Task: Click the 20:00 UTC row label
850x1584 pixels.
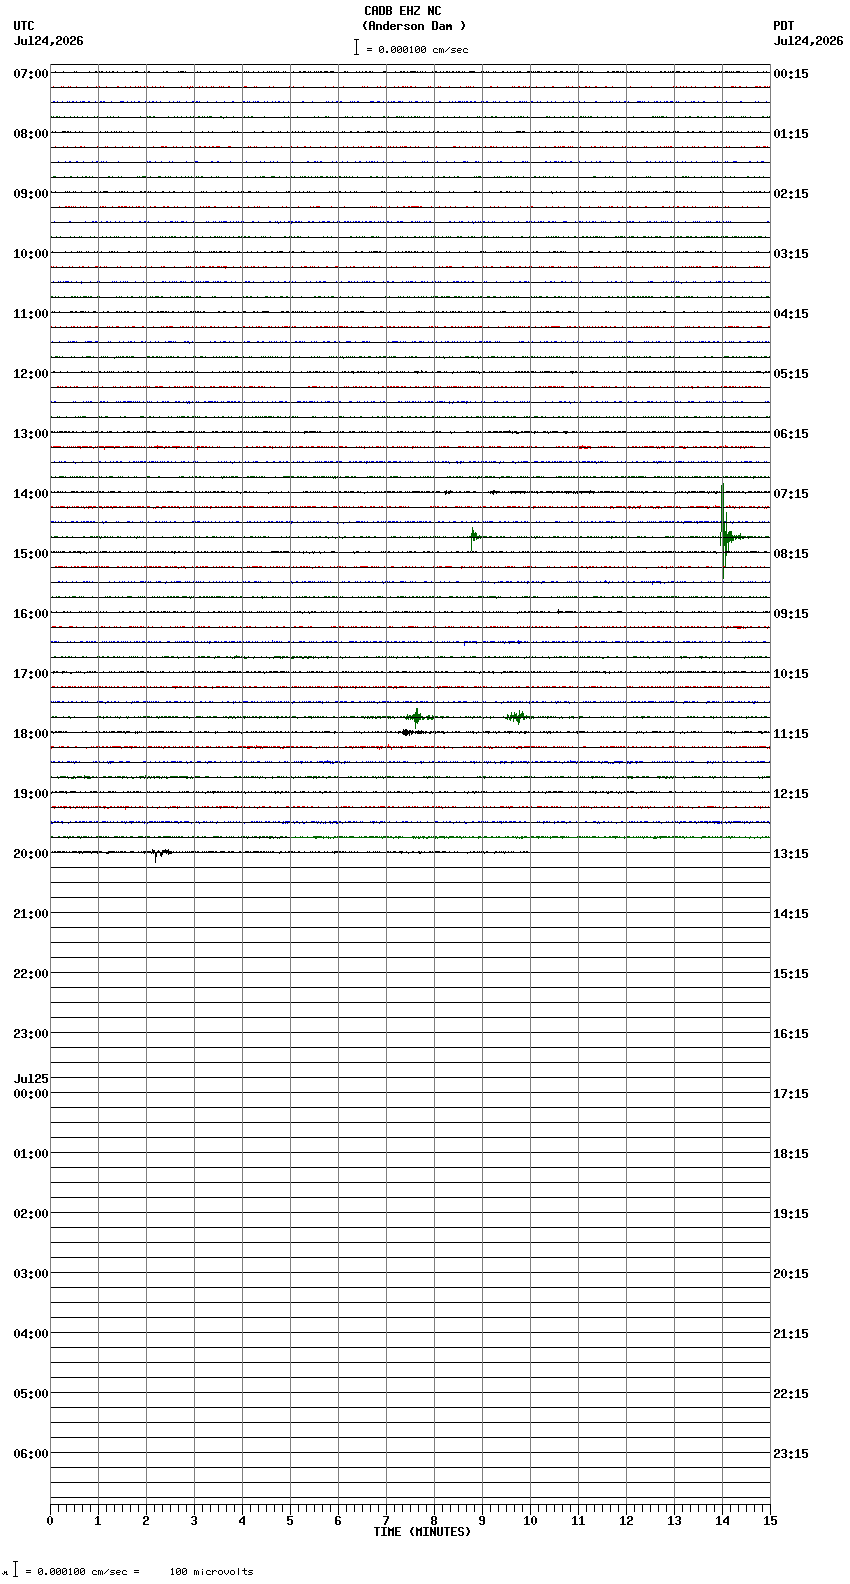Action: click(31, 854)
